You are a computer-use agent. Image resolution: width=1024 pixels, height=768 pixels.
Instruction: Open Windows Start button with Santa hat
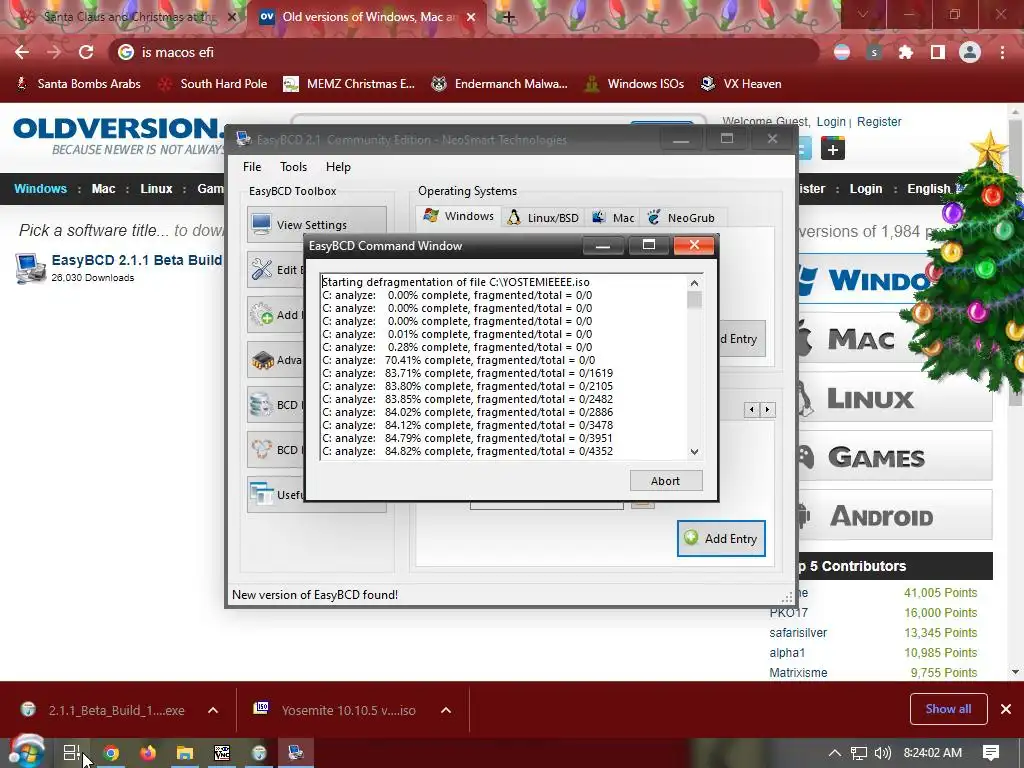pyautogui.click(x=25, y=752)
